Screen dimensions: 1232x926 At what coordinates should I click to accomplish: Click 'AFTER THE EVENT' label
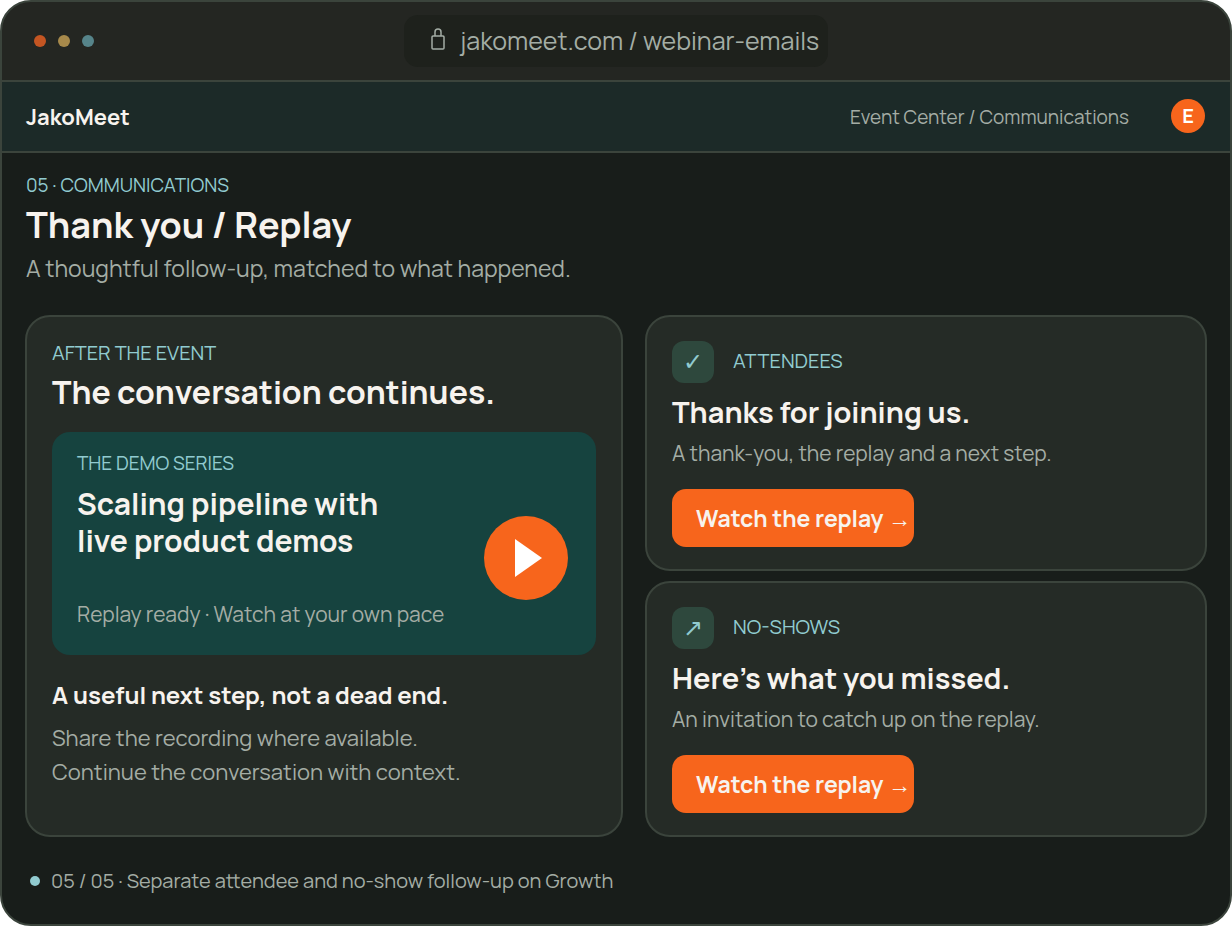[134, 353]
